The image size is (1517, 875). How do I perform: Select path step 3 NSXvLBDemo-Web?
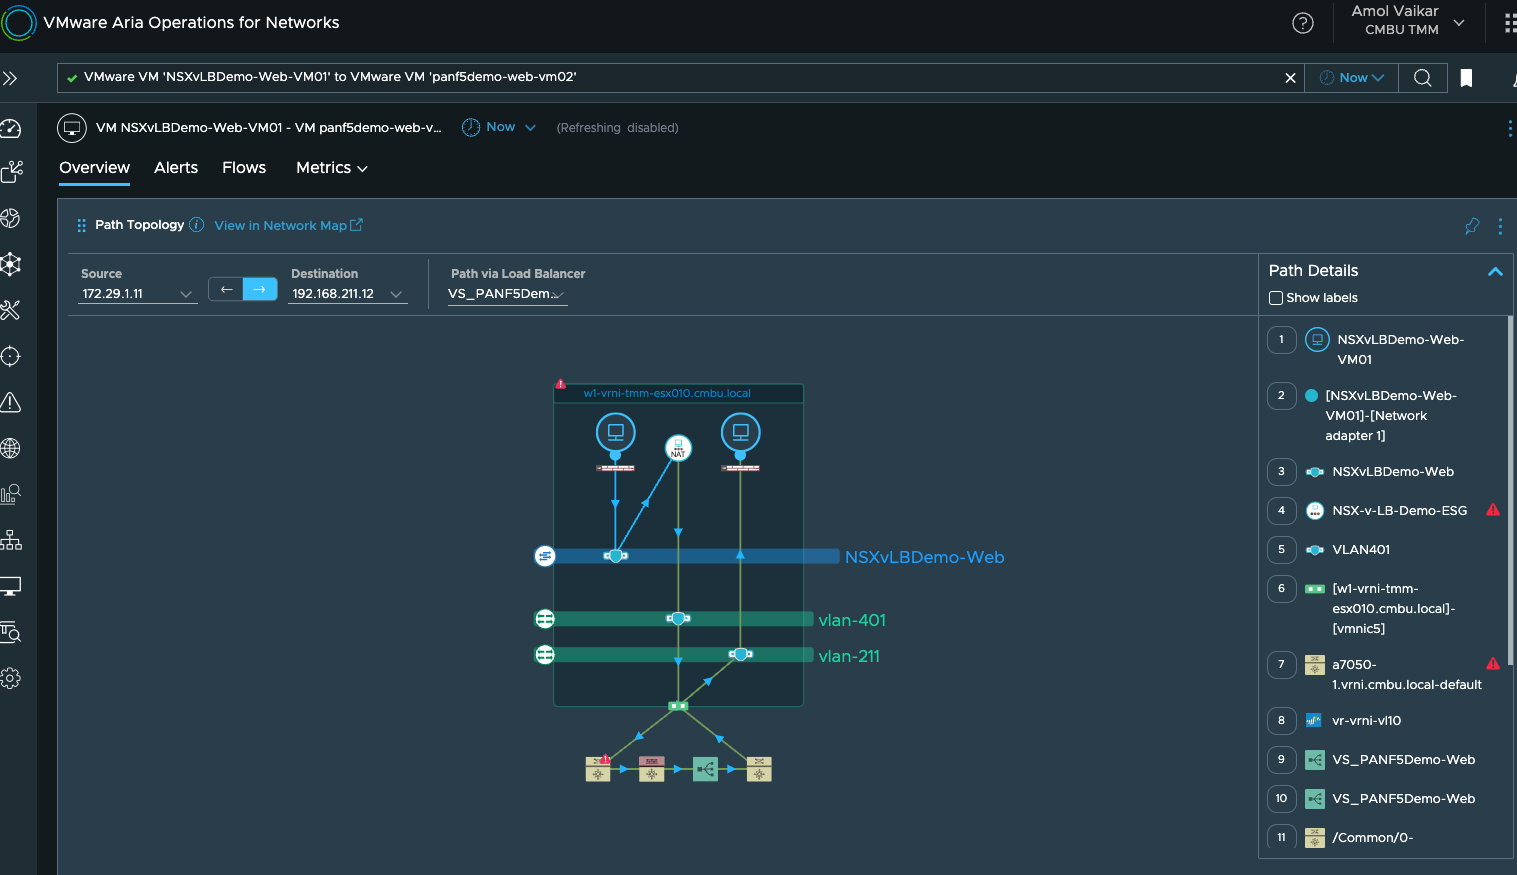click(x=1385, y=472)
